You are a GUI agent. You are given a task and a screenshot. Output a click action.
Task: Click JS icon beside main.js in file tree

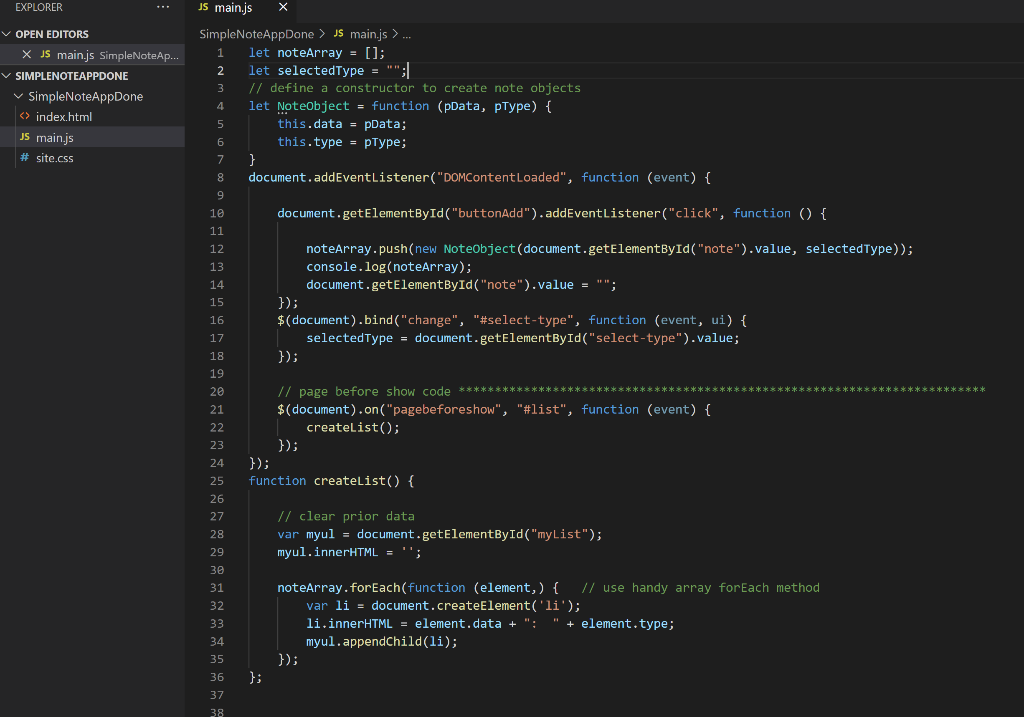tap(25, 138)
